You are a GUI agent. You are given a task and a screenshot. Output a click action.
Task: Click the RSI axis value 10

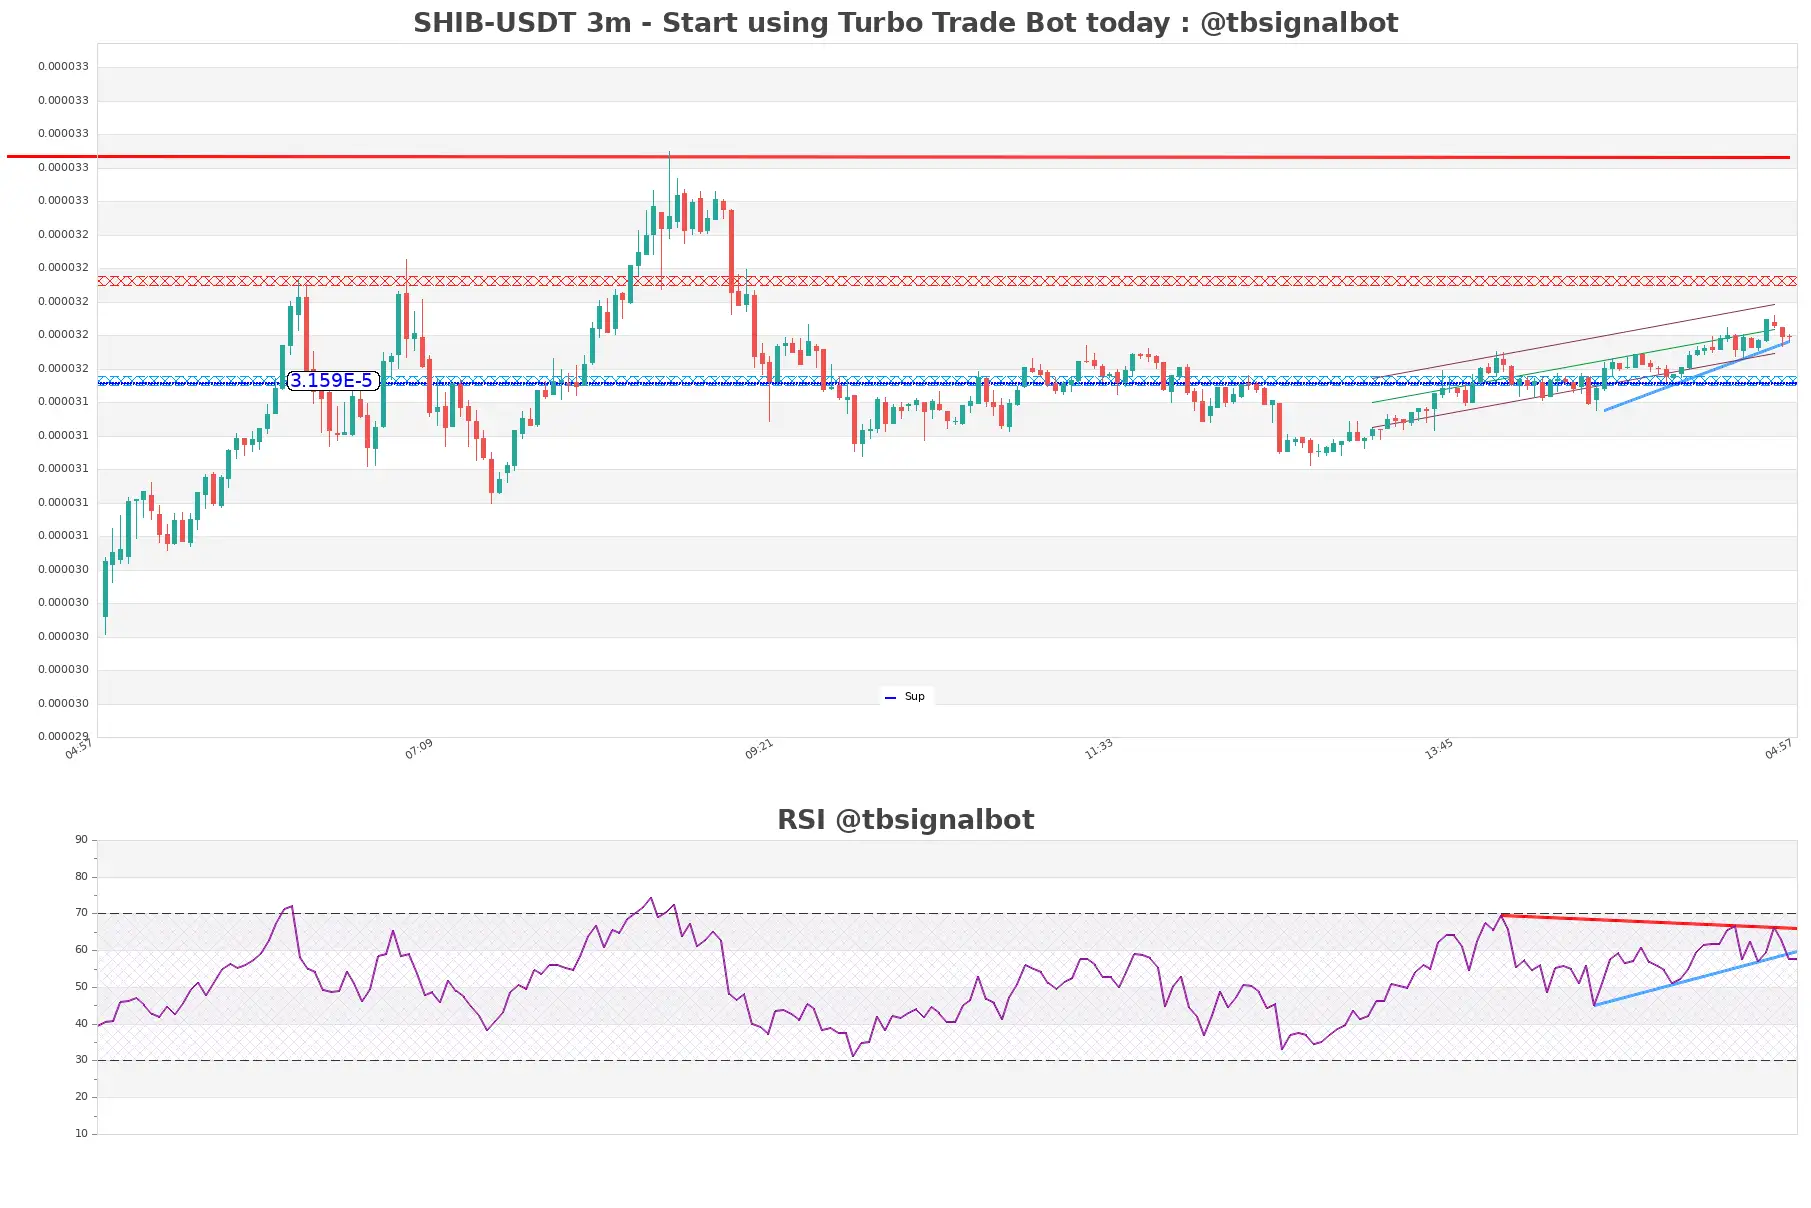click(81, 1133)
